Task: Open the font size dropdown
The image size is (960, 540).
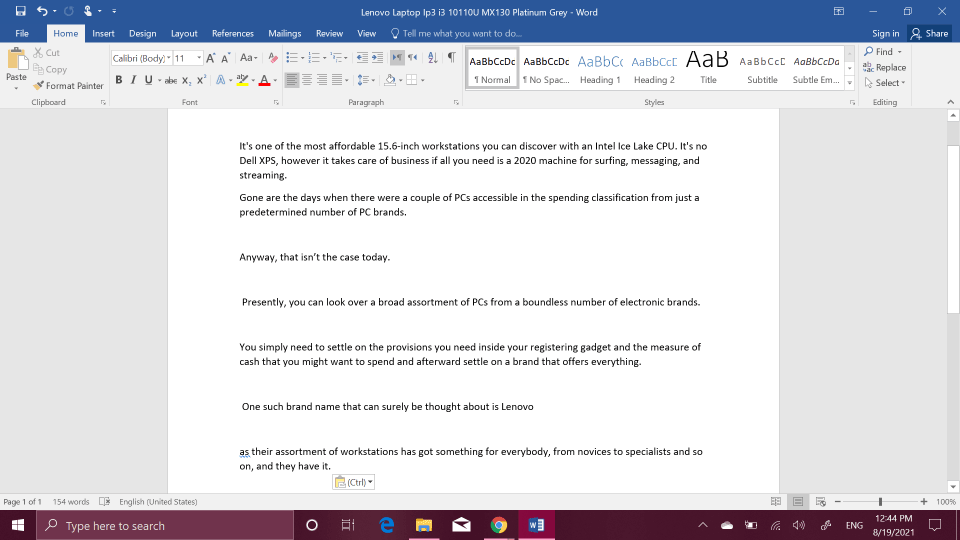Action: (x=199, y=58)
